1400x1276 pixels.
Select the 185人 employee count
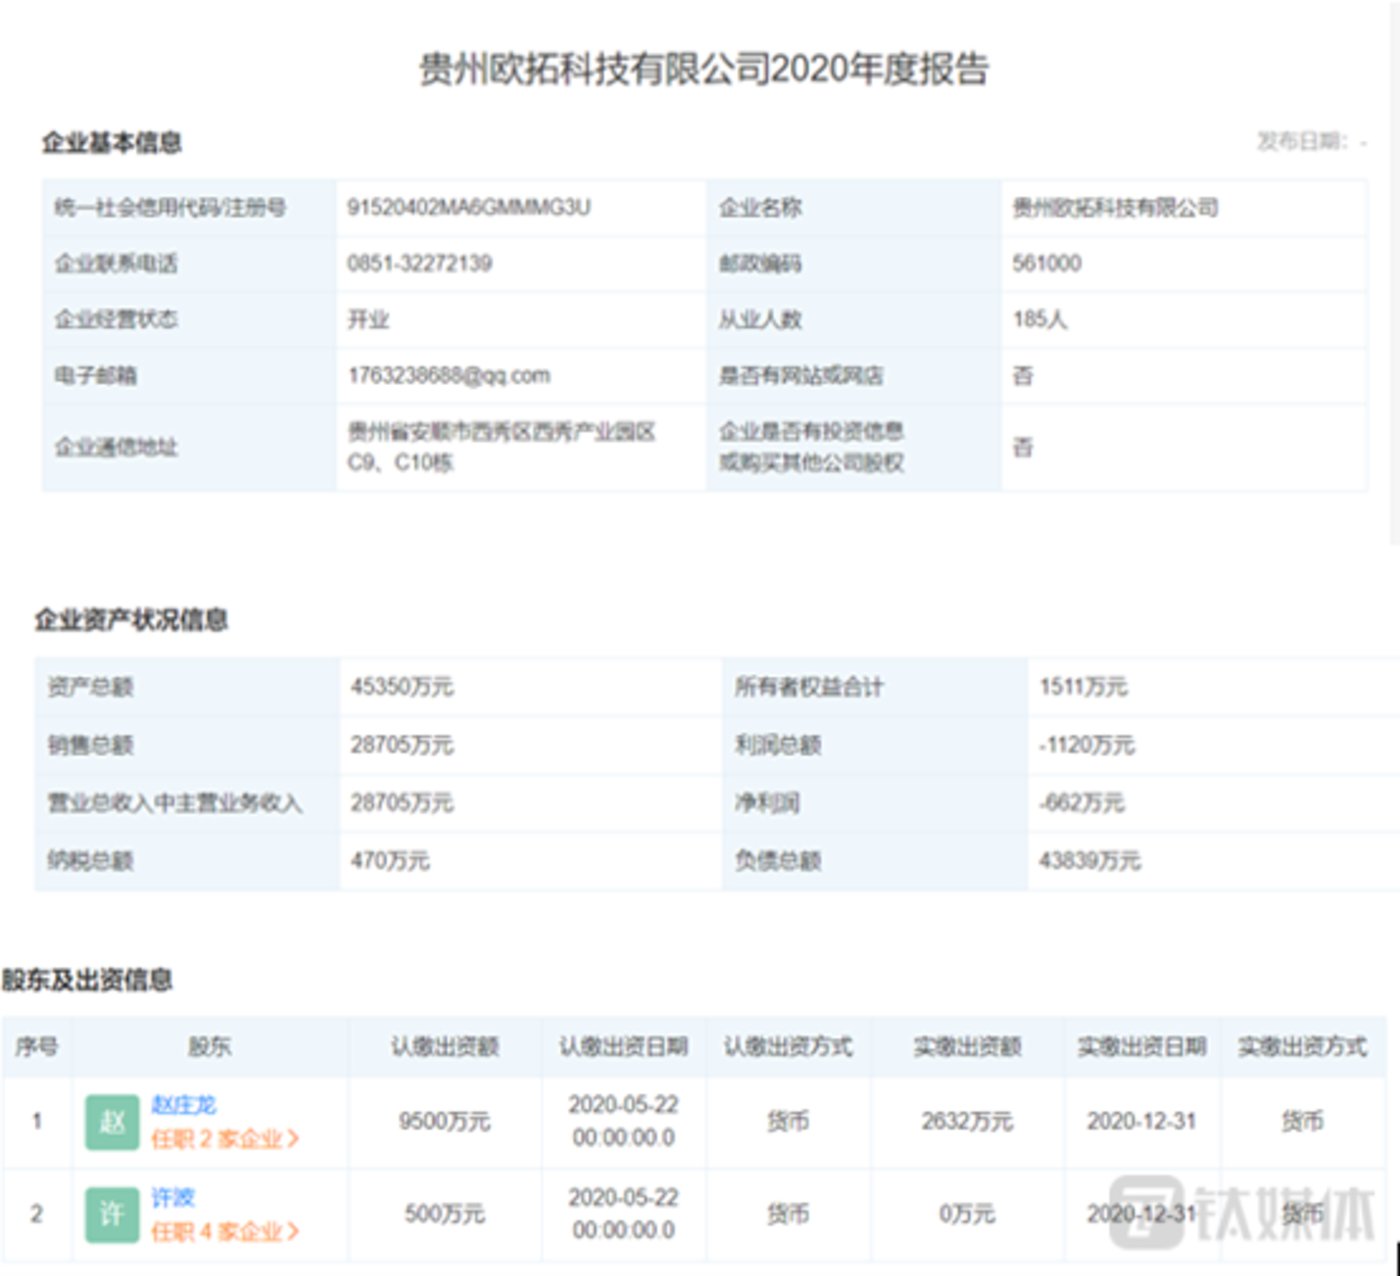tap(1040, 319)
